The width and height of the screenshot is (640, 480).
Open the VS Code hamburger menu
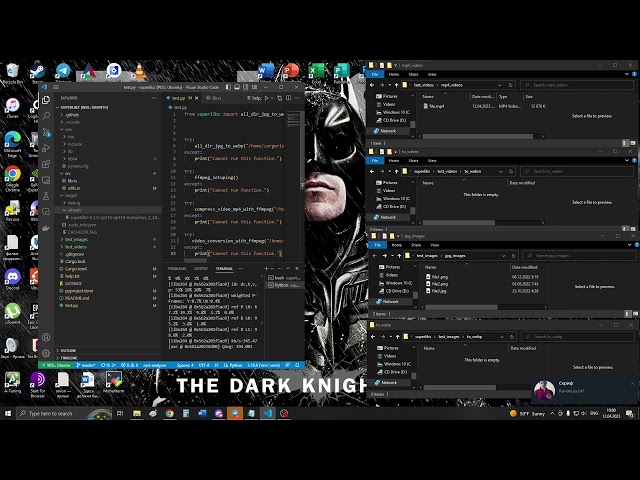[56, 87]
